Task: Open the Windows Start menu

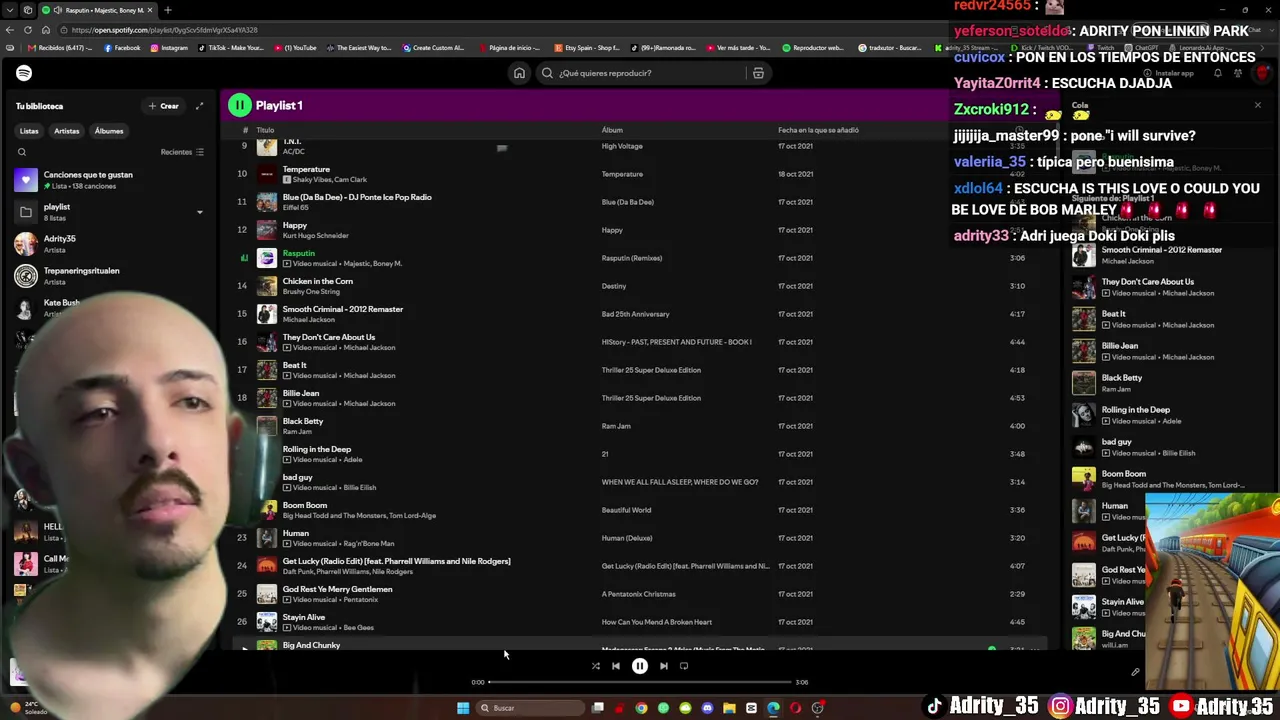Action: tap(463, 708)
